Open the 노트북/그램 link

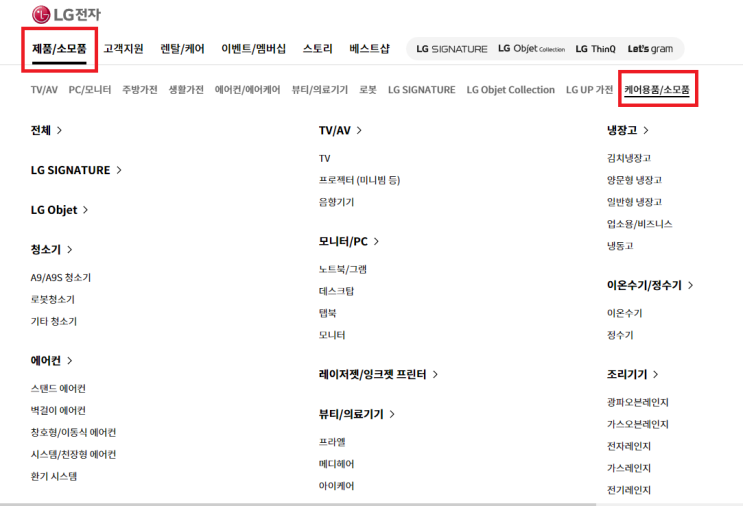pyautogui.click(x=343, y=270)
